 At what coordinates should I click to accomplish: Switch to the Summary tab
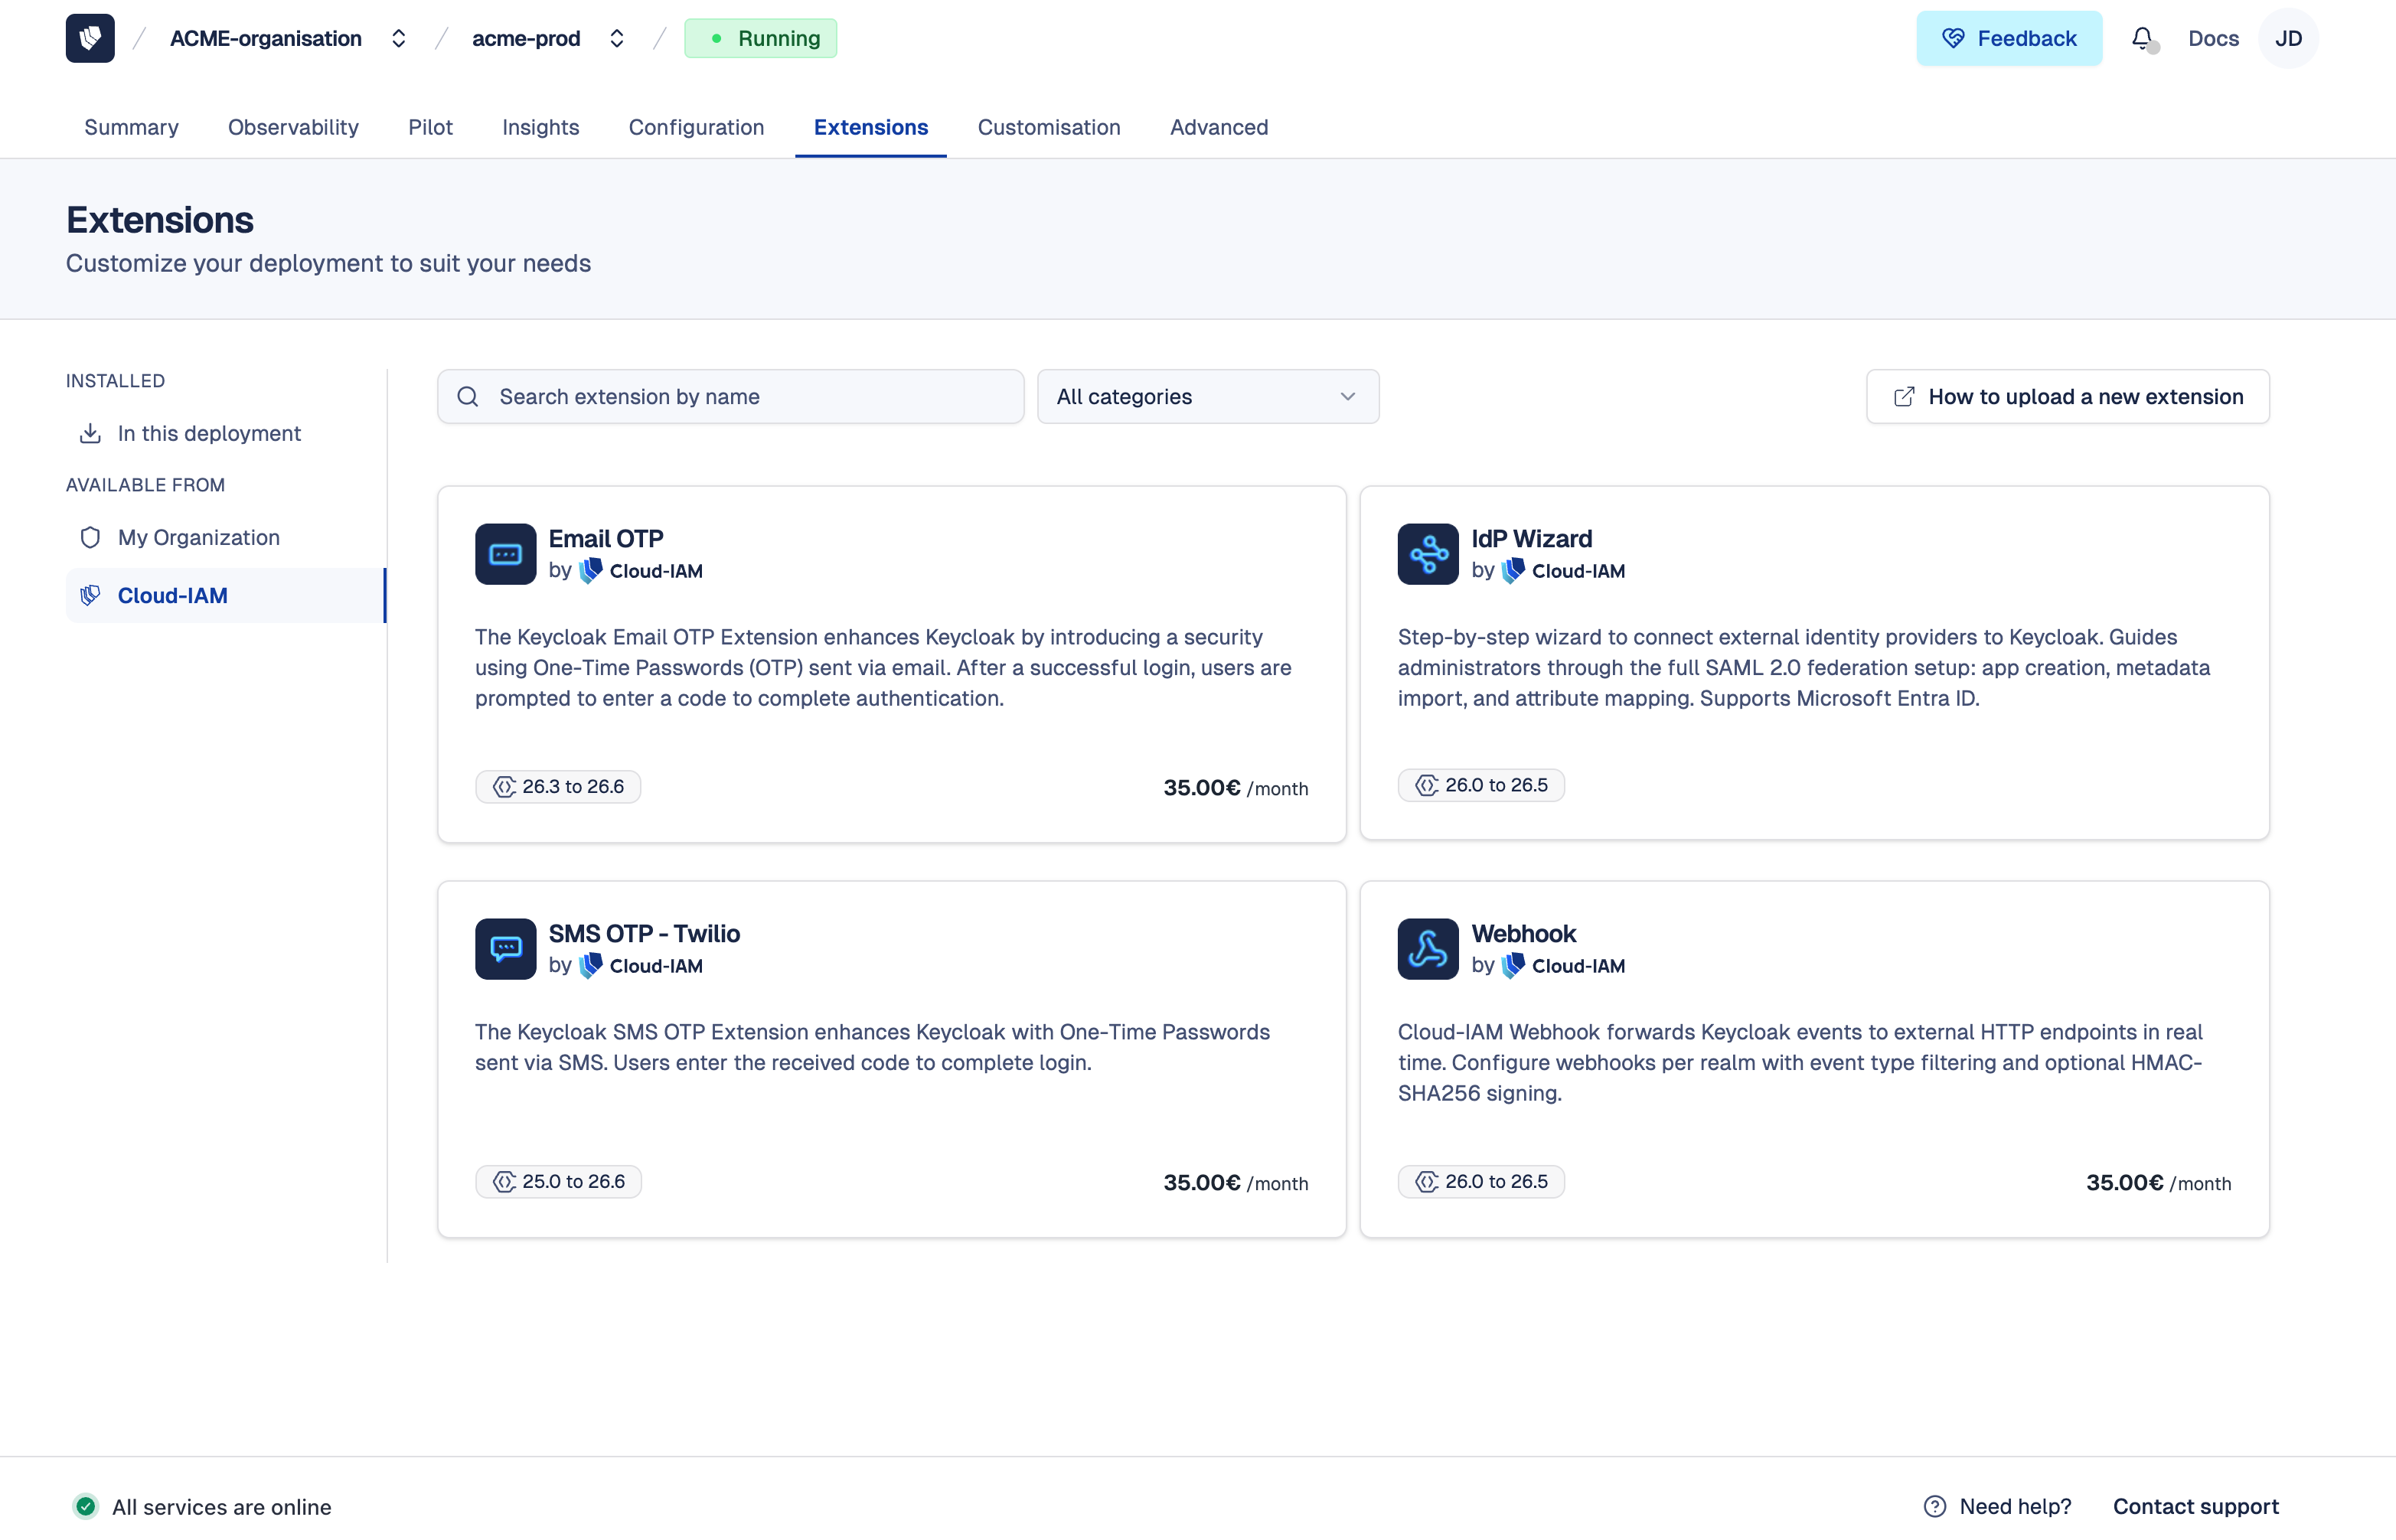point(131,127)
